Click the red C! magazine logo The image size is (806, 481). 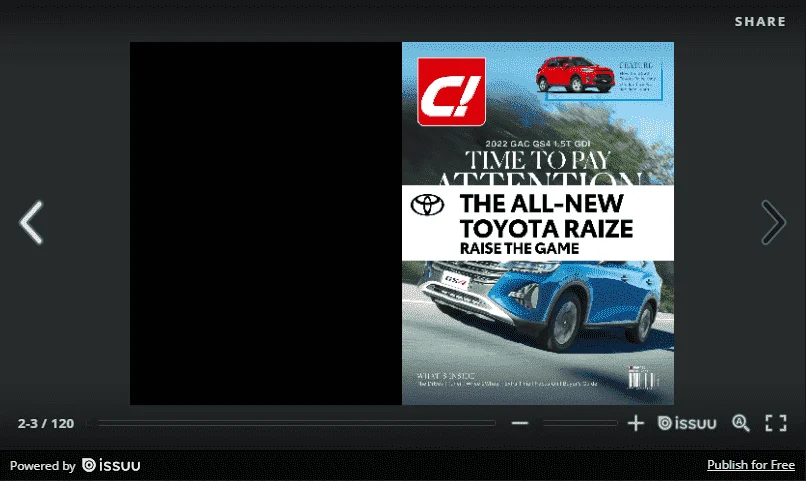(x=451, y=91)
